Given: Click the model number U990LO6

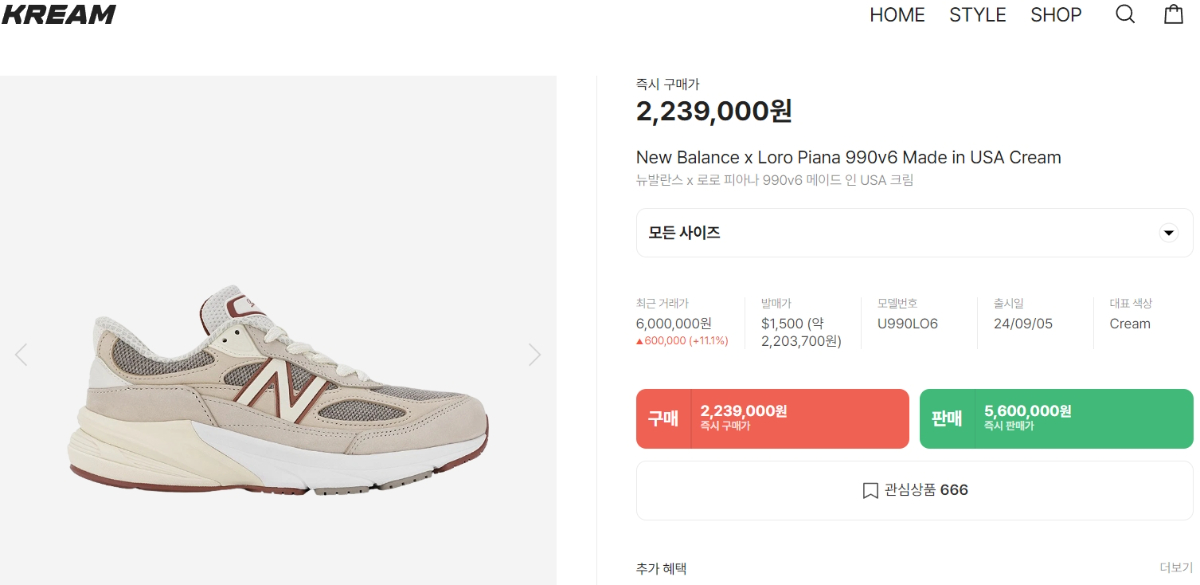Looking at the screenshot, I should (x=907, y=324).
